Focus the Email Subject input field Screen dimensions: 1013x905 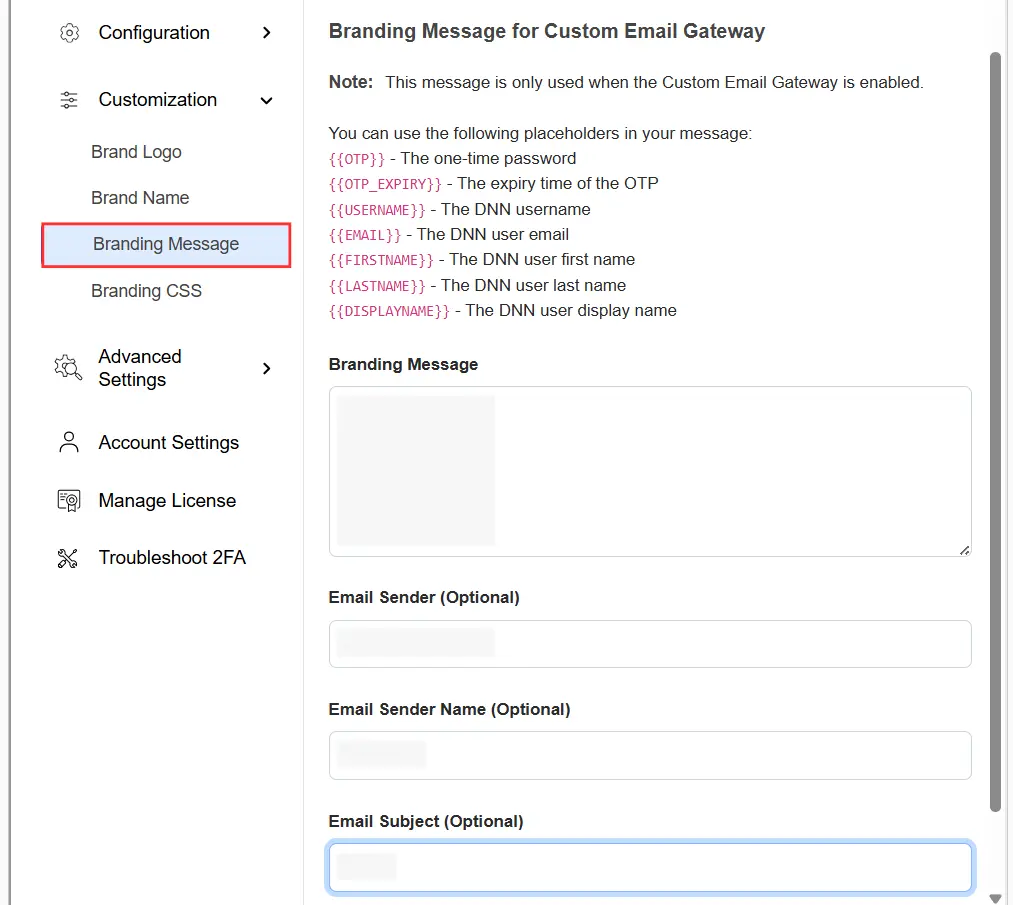coord(650,867)
